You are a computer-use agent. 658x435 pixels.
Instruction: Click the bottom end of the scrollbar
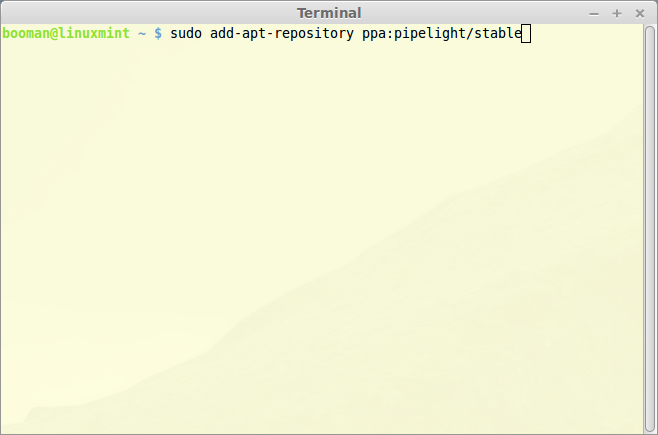click(x=650, y=430)
